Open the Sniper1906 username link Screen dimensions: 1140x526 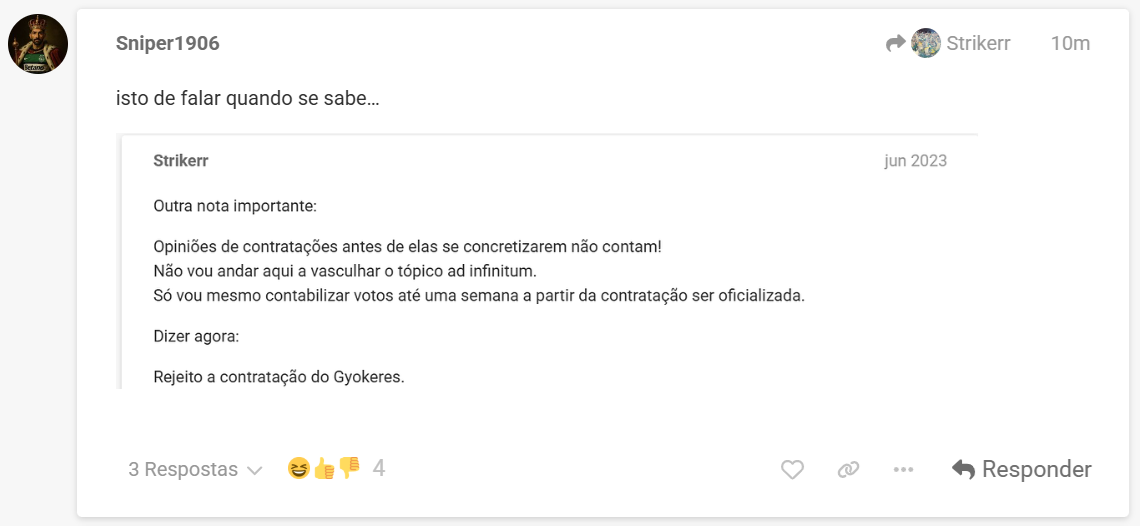(x=167, y=44)
